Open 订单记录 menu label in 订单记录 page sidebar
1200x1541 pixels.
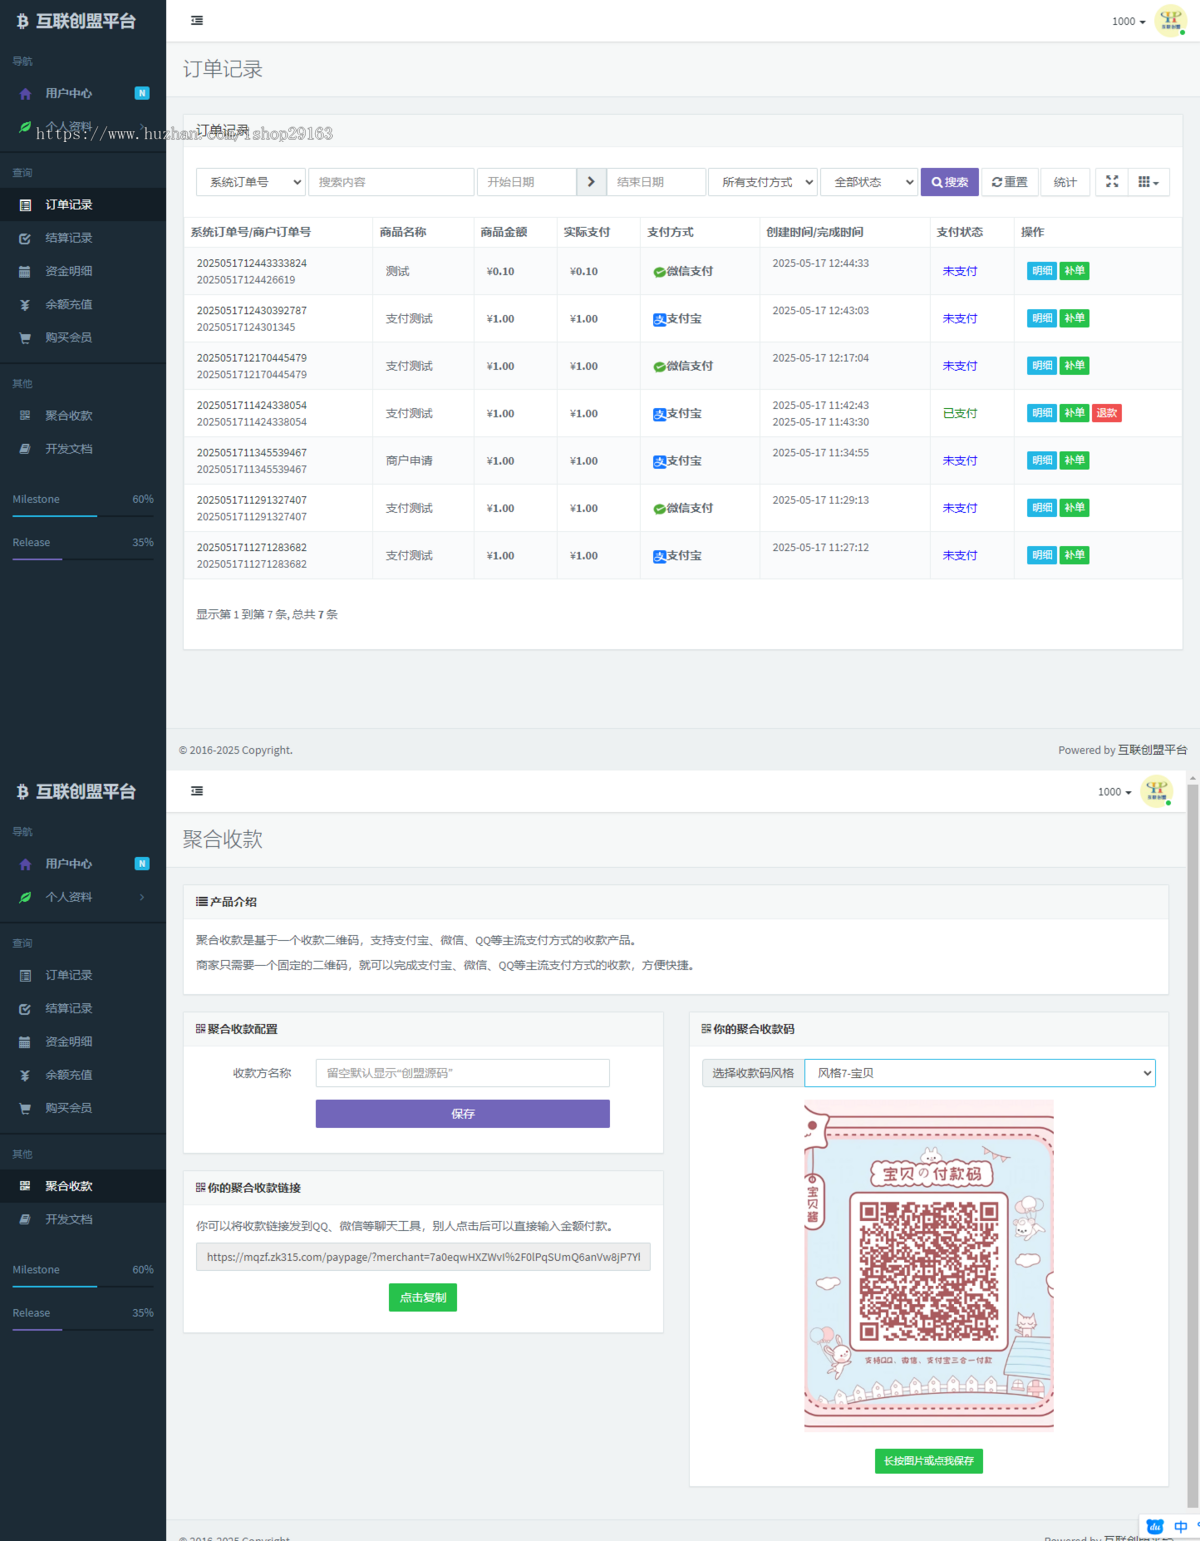click(69, 205)
